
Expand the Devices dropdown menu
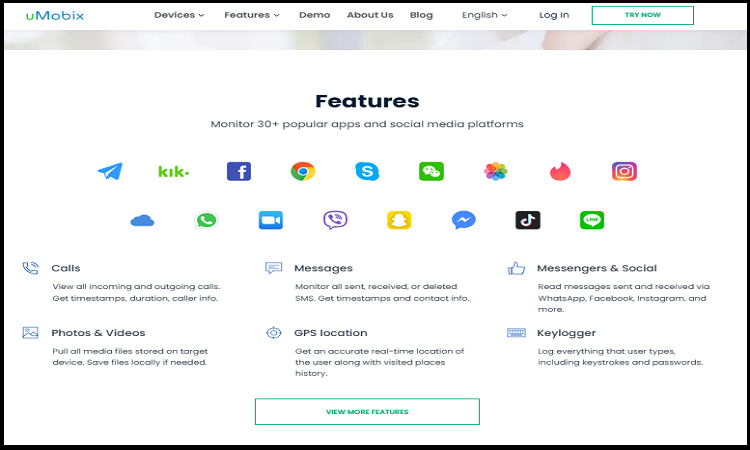tap(179, 15)
